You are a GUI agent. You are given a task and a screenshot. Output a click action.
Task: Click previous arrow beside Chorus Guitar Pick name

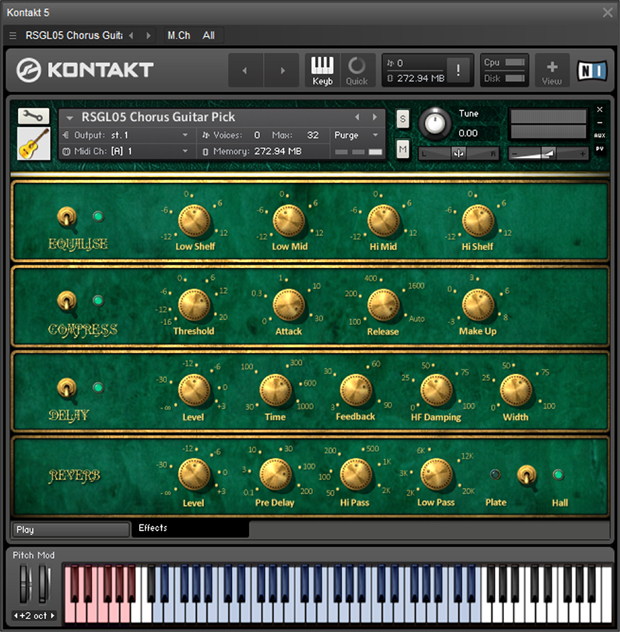357,117
